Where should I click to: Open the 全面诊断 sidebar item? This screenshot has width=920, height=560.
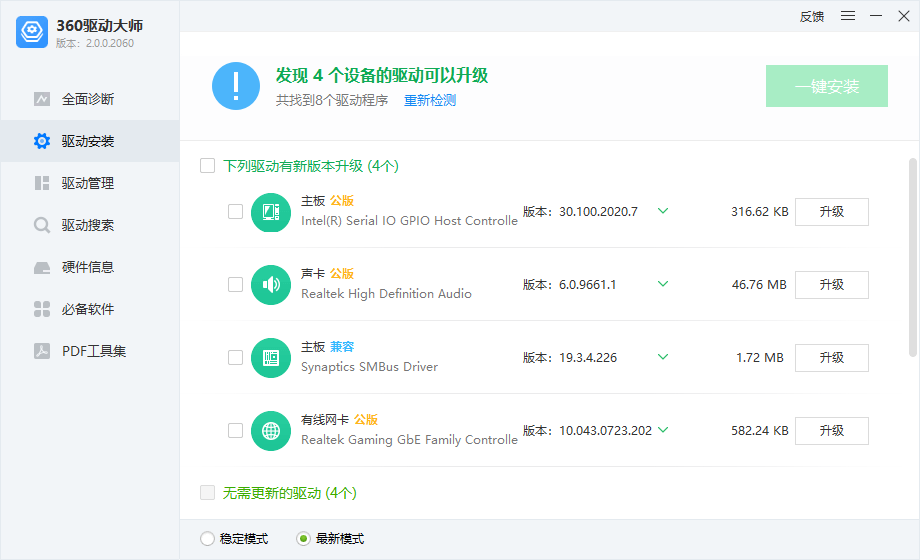90,99
